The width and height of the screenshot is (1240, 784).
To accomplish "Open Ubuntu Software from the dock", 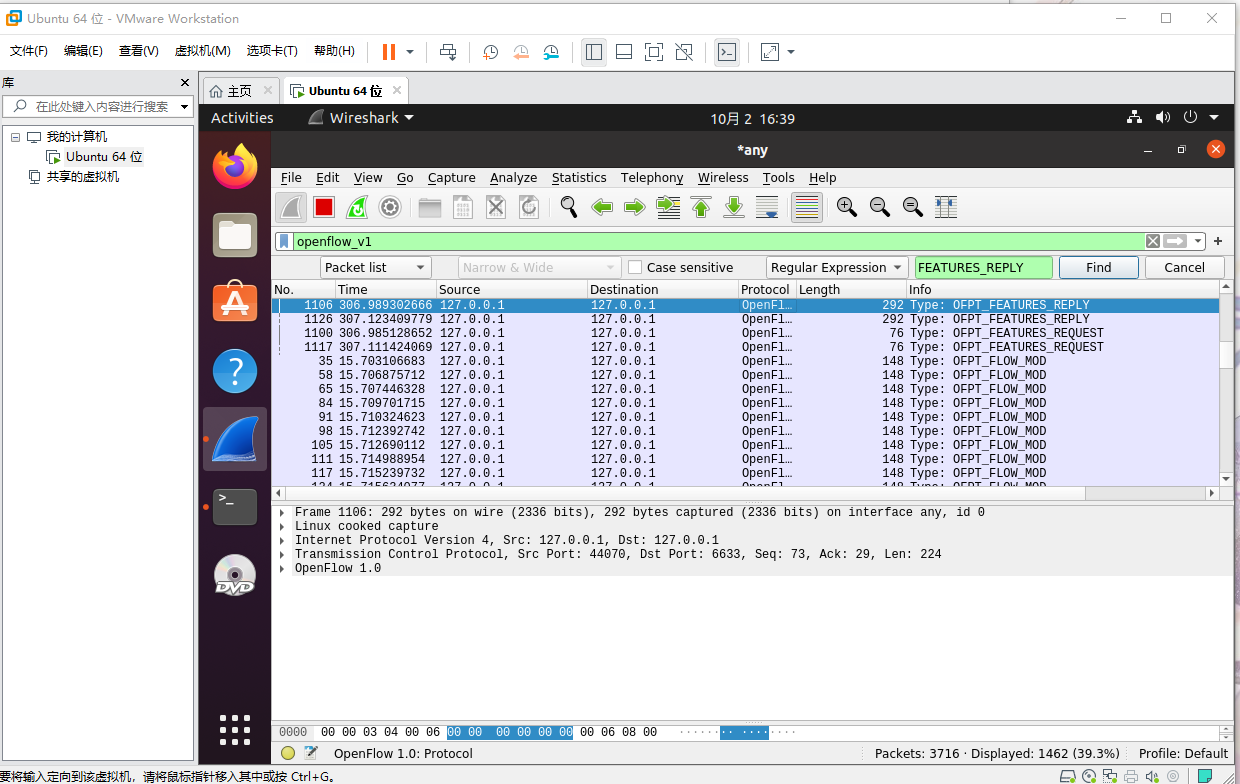I will click(235, 303).
